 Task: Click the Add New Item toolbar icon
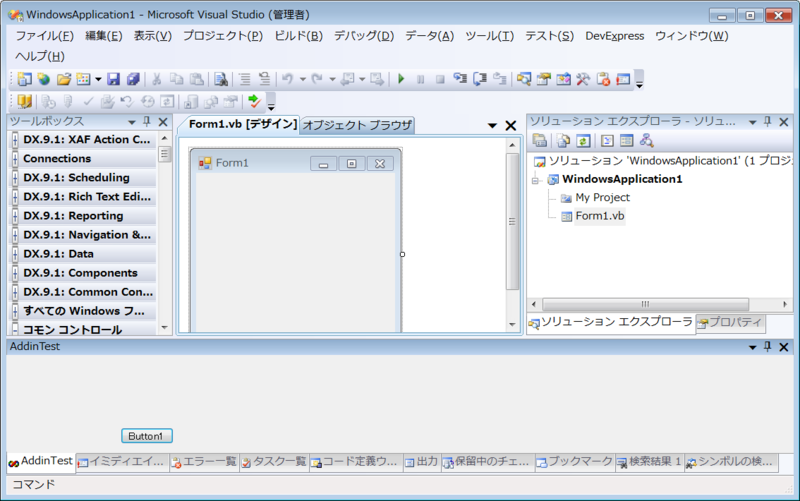(83, 79)
